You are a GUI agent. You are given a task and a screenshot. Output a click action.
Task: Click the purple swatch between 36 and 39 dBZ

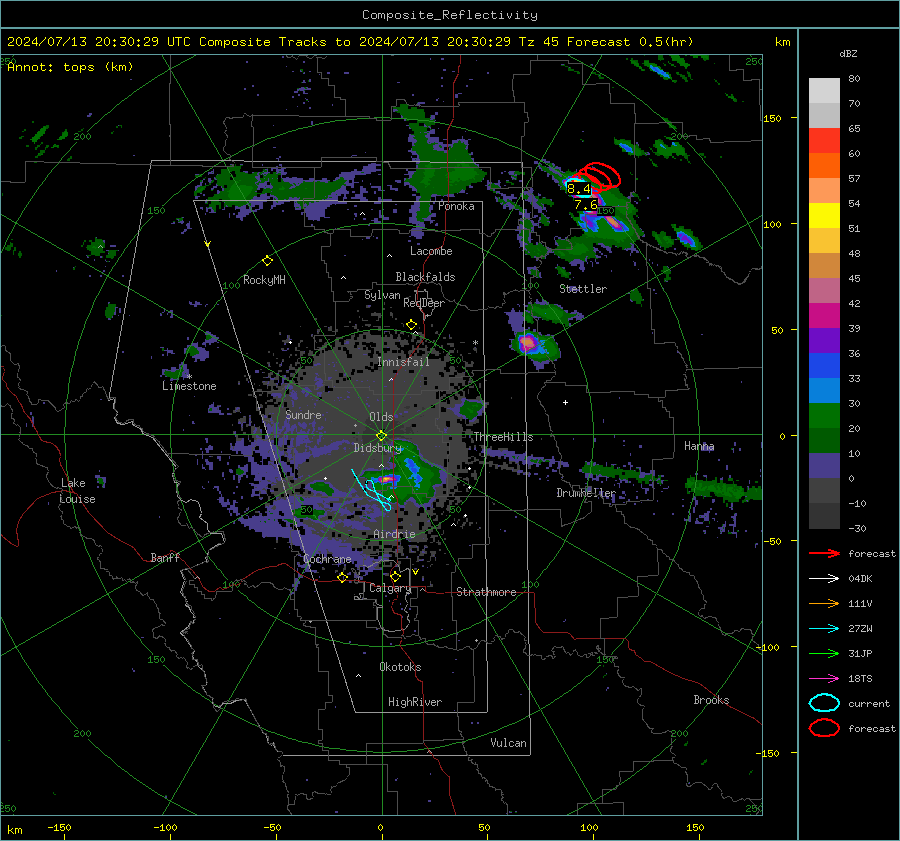824,341
